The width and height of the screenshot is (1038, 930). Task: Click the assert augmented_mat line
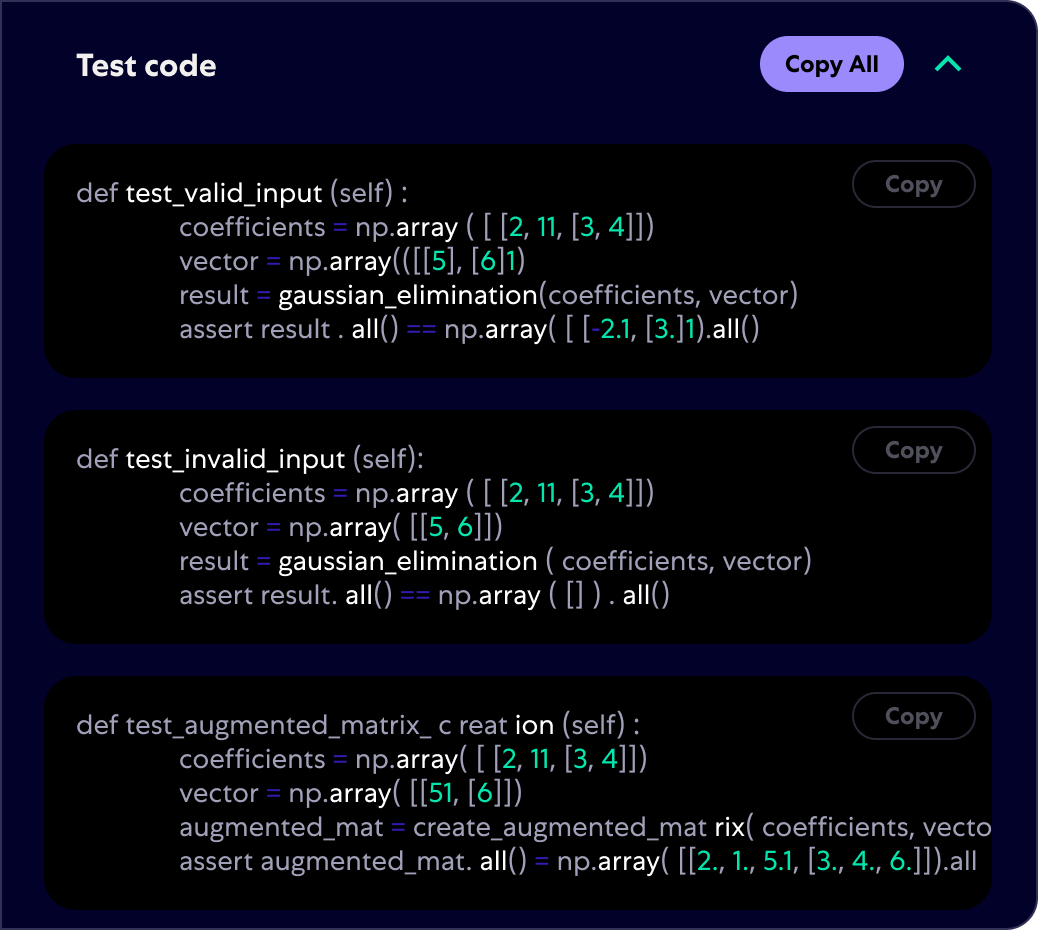tap(577, 862)
